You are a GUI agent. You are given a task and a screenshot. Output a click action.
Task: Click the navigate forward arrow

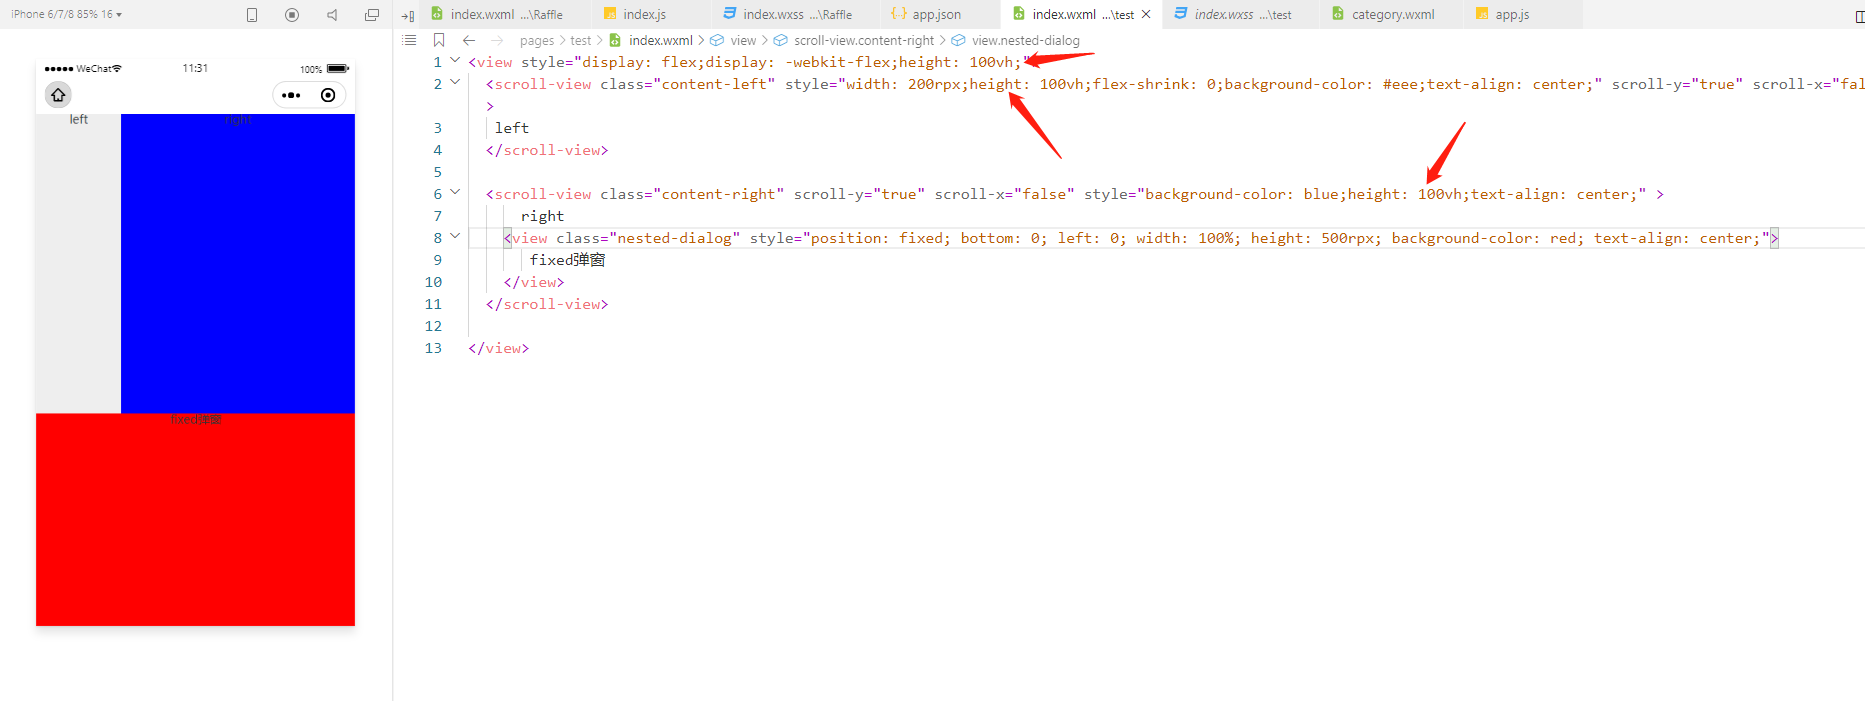click(497, 40)
